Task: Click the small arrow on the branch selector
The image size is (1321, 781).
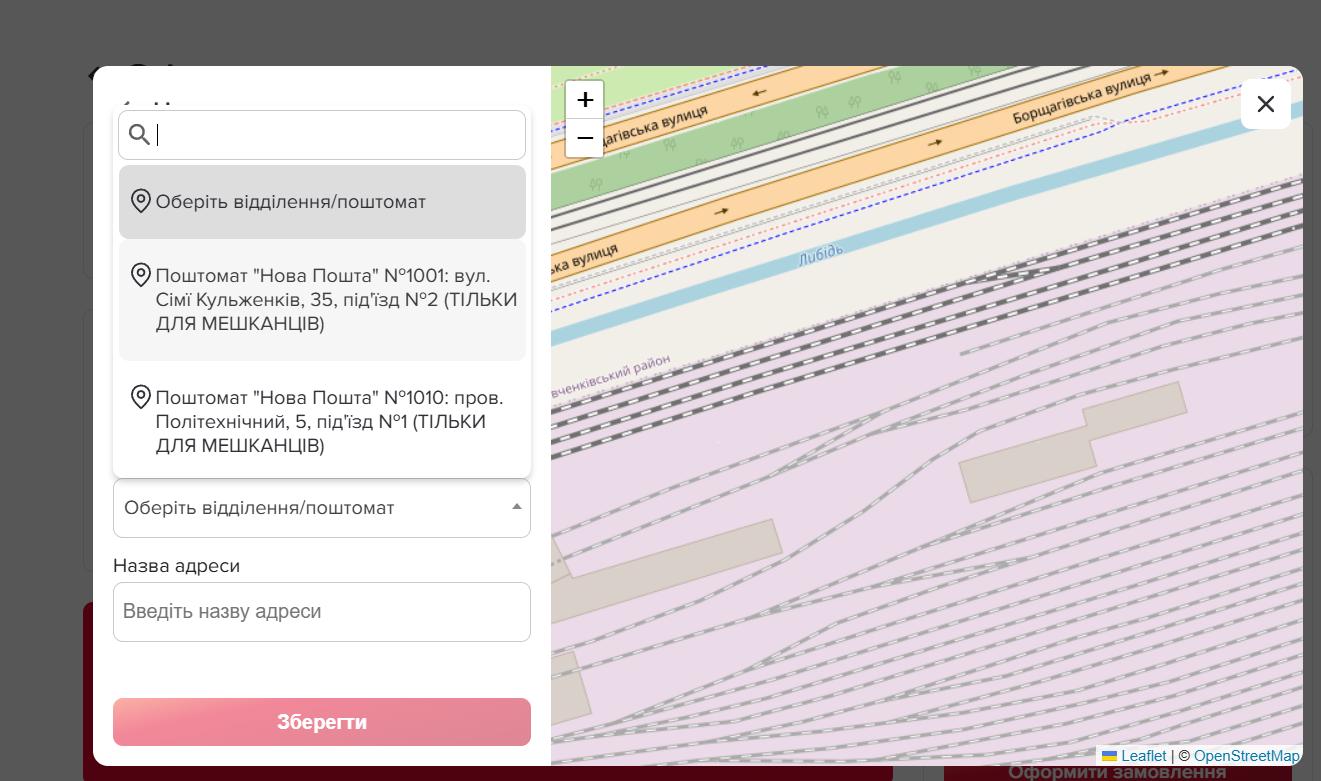Action: tap(516, 507)
